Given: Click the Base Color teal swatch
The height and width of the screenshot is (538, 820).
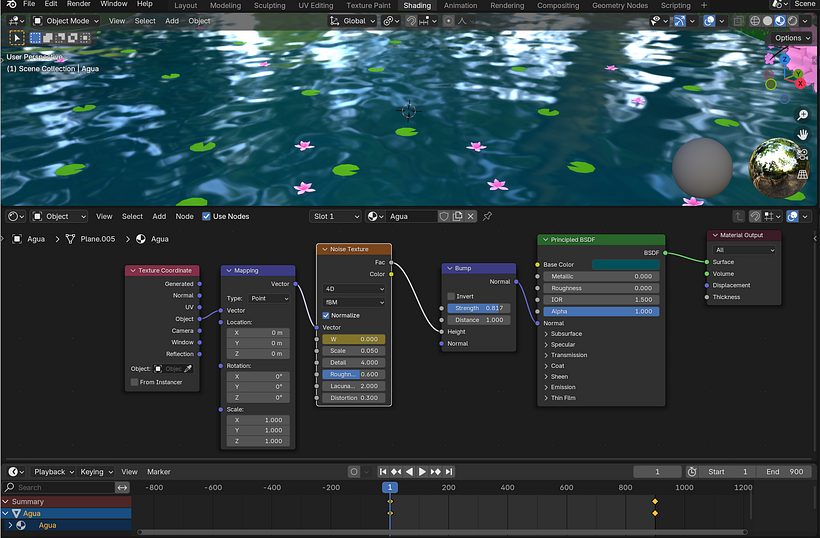Looking at the screenshot, I should pyautogui.click(x=625, y=265).
